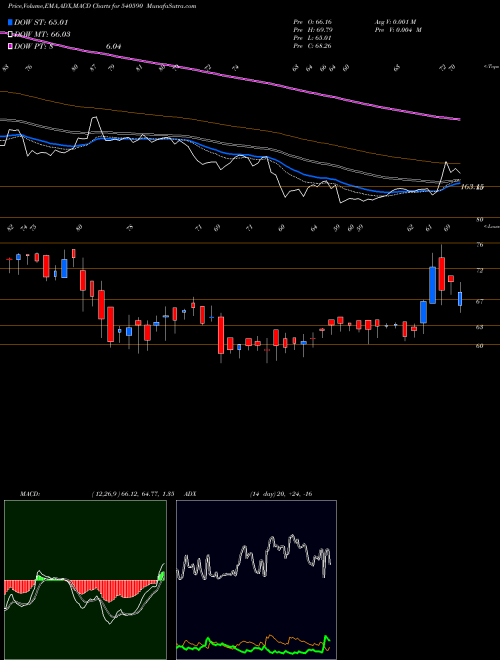Click the latest blue candlestick on the right
The image size is (500, 660).
pyautogui.click(x=460, y=298)
